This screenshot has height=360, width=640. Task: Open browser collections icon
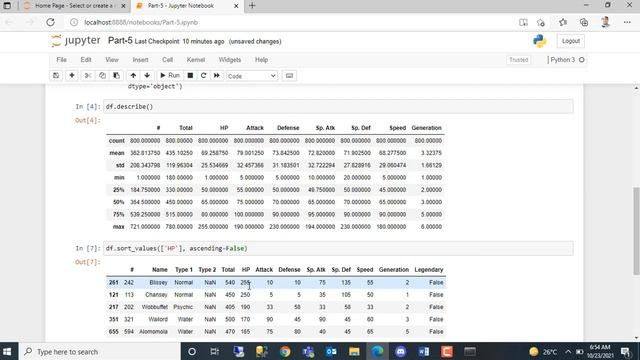584,22
